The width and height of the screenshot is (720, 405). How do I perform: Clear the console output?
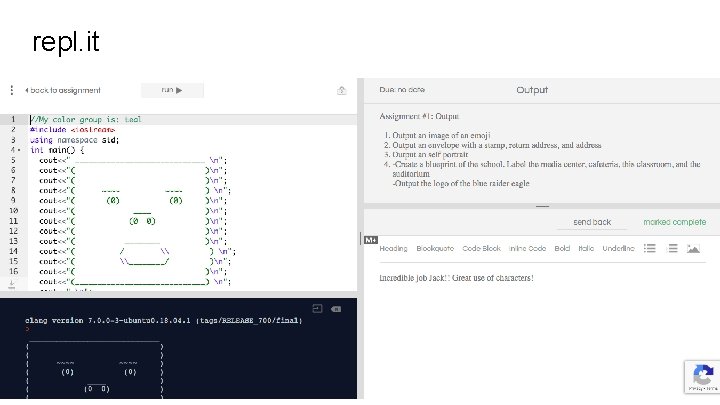point(336,309)
